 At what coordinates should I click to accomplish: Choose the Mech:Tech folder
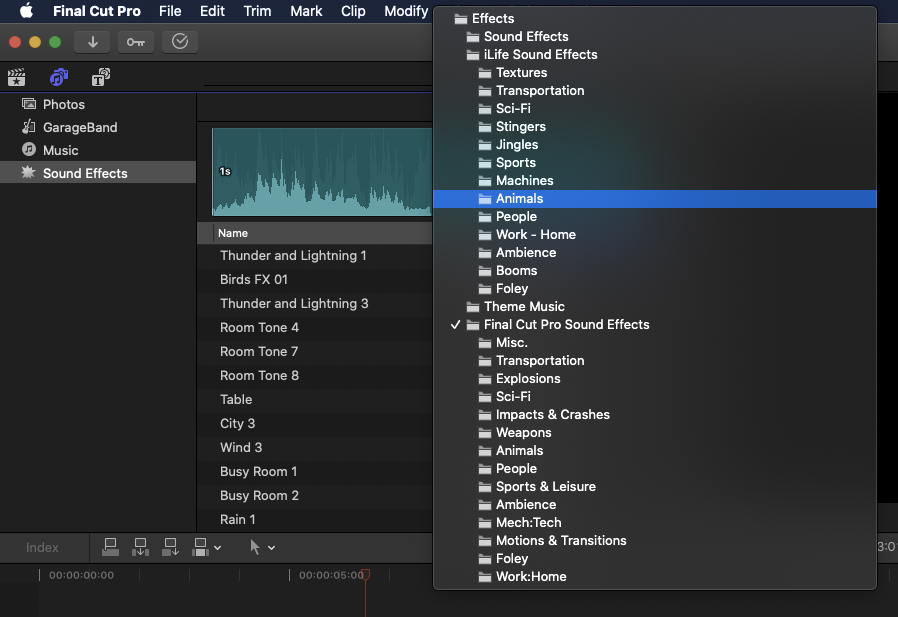tap(655, 522)
